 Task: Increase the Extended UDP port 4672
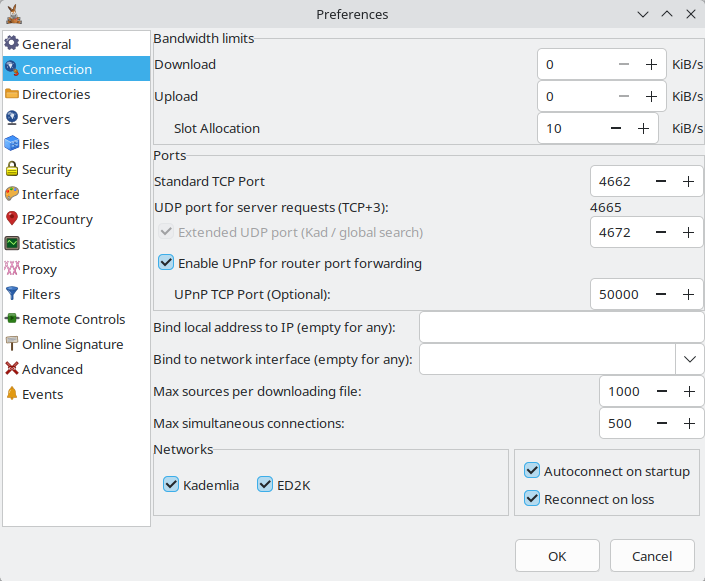coord(688,232)
